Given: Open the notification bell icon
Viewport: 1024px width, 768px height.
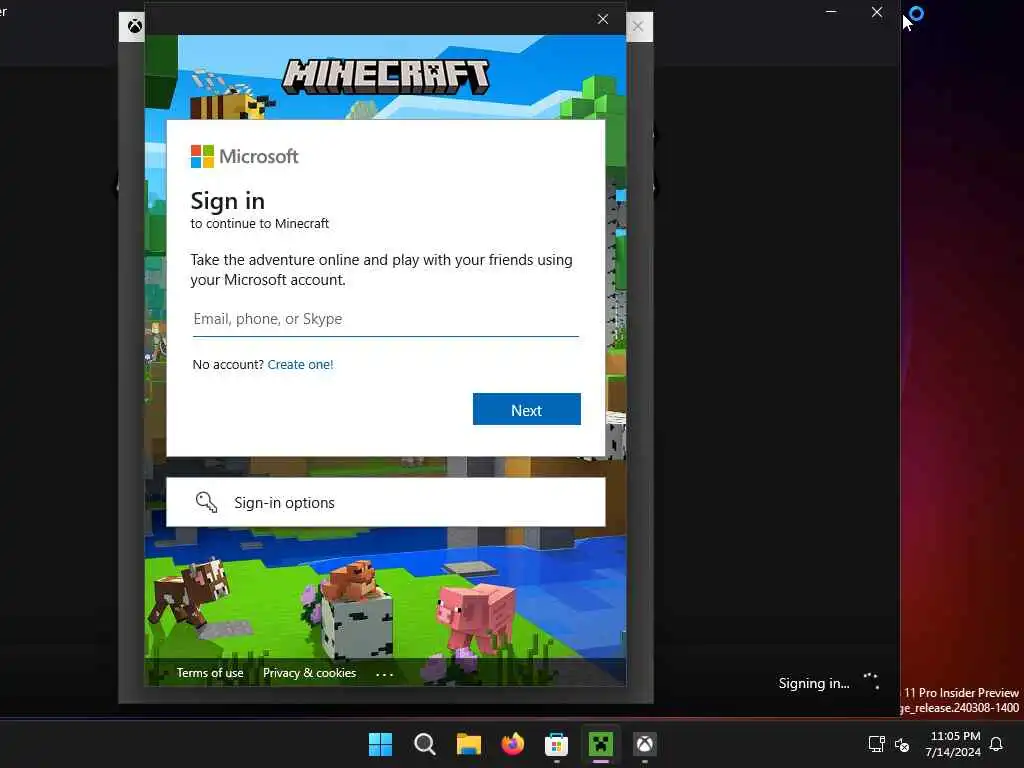Looking at the screenshot, I should tap(997, 744).
